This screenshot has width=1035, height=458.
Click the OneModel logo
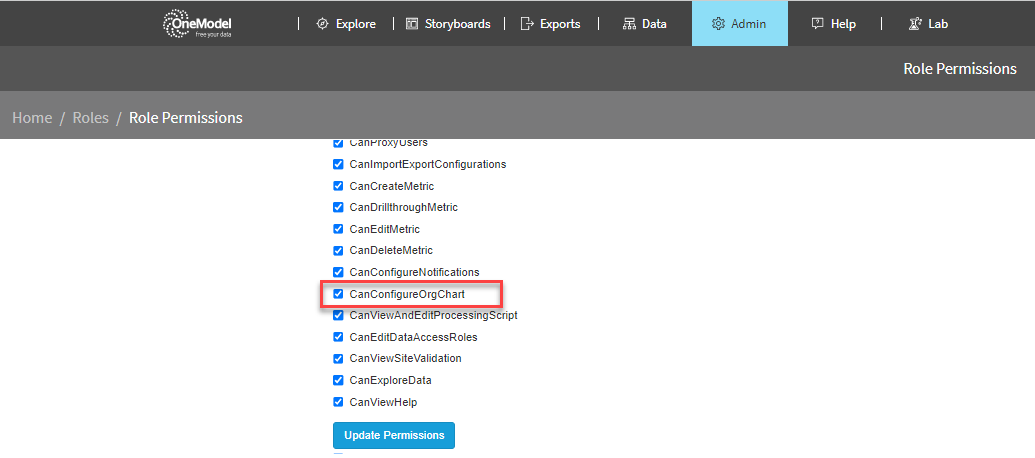pyautogui.click(x=197, y=24)
